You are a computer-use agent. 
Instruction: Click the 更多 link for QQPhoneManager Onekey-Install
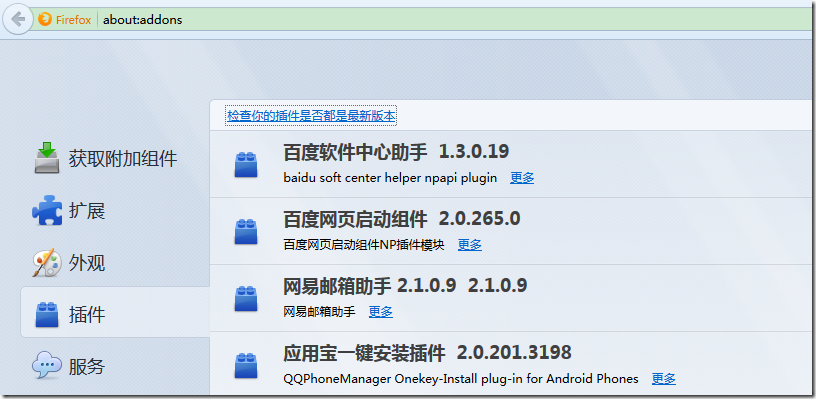pyautogui.click(x=664, y=379)
